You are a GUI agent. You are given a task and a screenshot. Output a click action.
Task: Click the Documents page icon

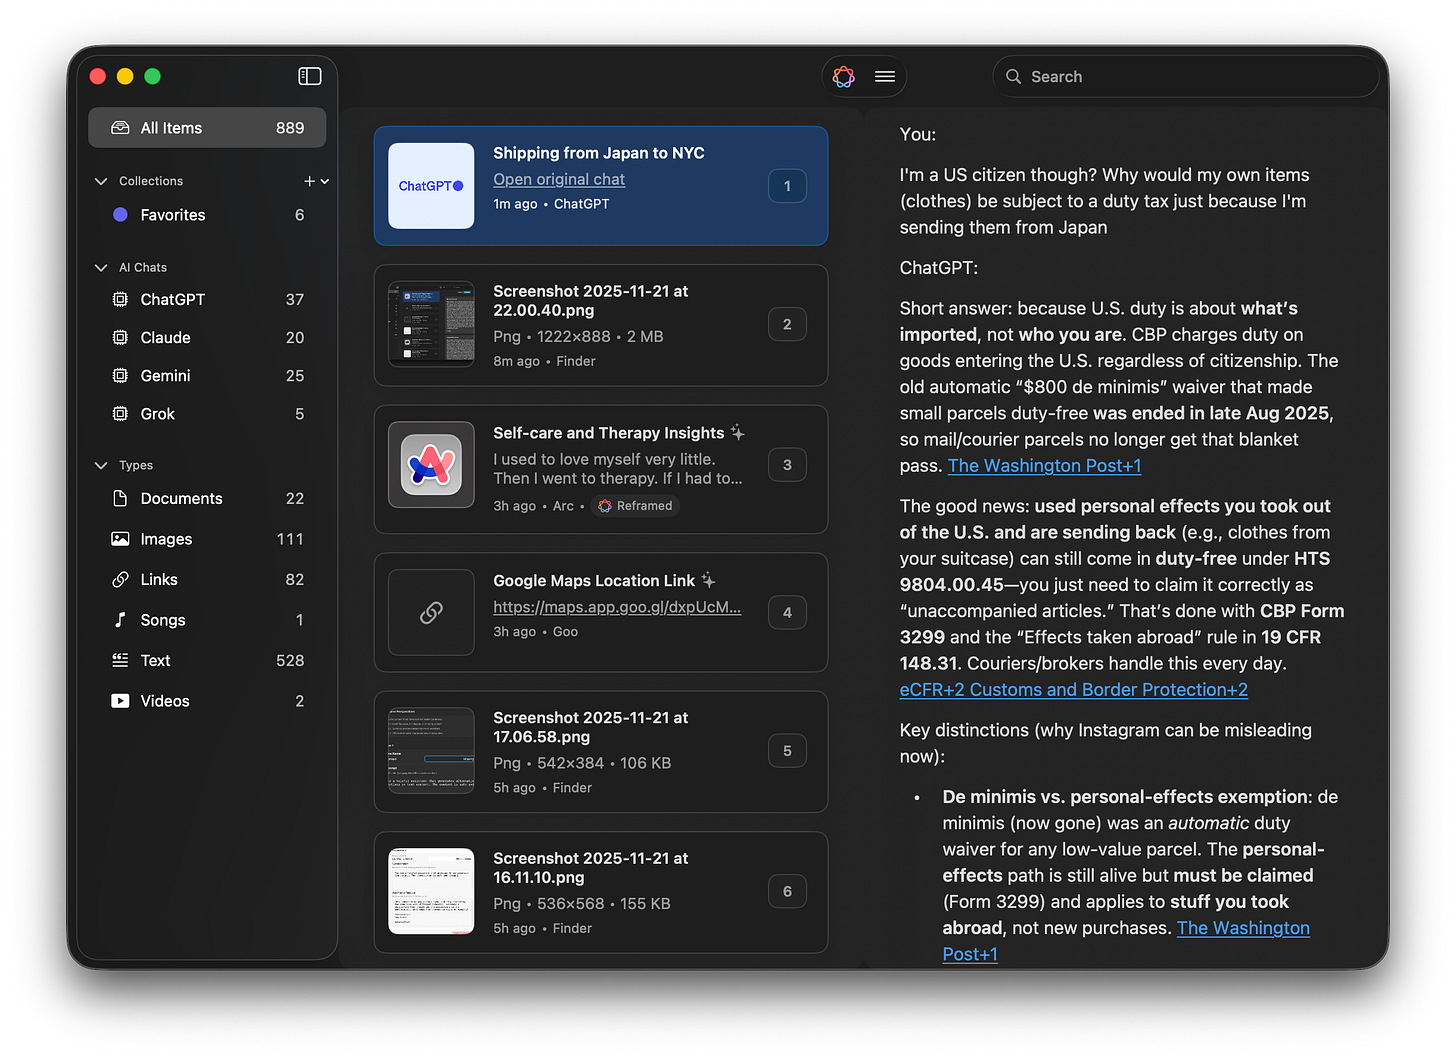coord(120,498)
